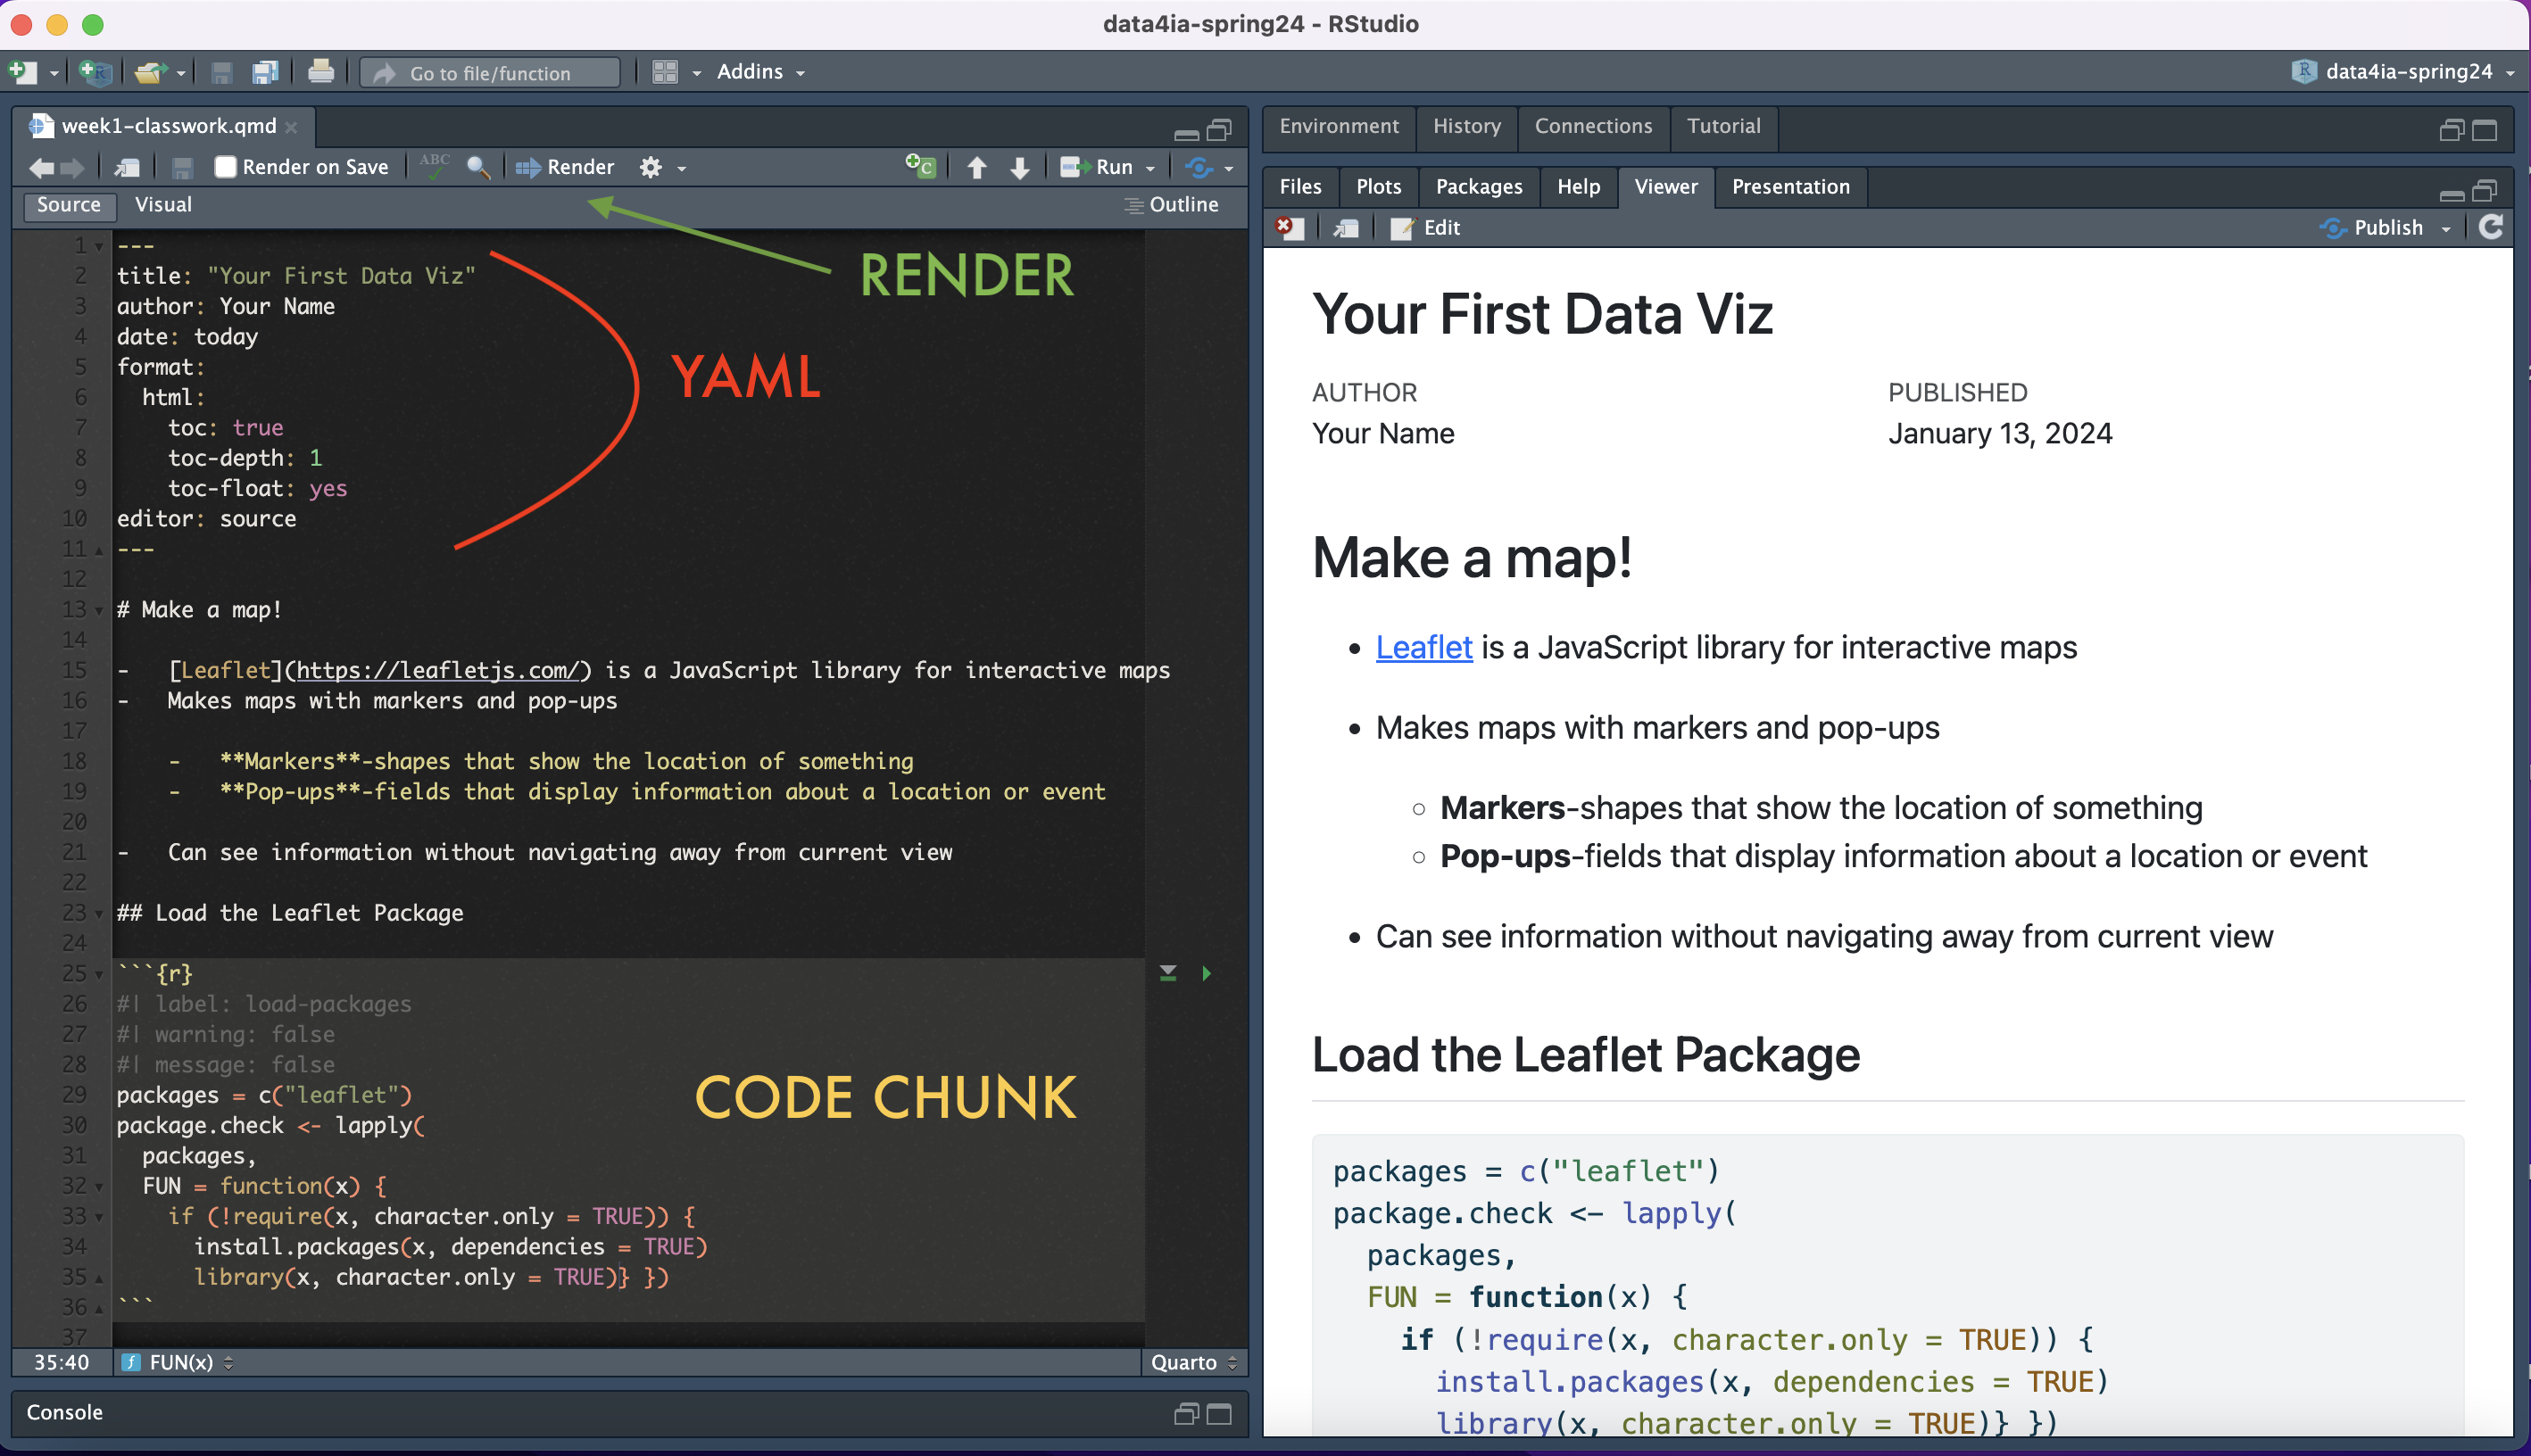The width and height of the screenshot is (2531, 1456).
Task: Click the insert new code chunk icon
Action: coord(919,166)
